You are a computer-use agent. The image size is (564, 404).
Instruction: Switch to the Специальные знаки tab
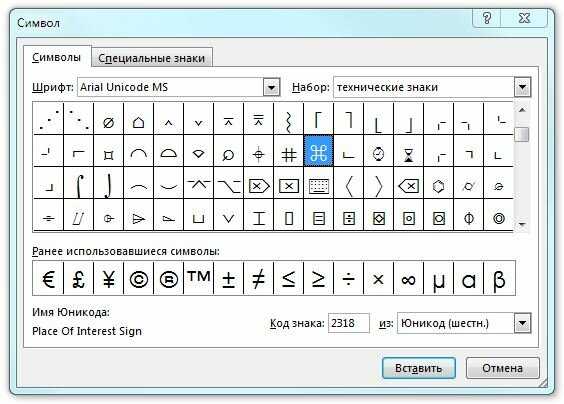[x=152, y=58]
